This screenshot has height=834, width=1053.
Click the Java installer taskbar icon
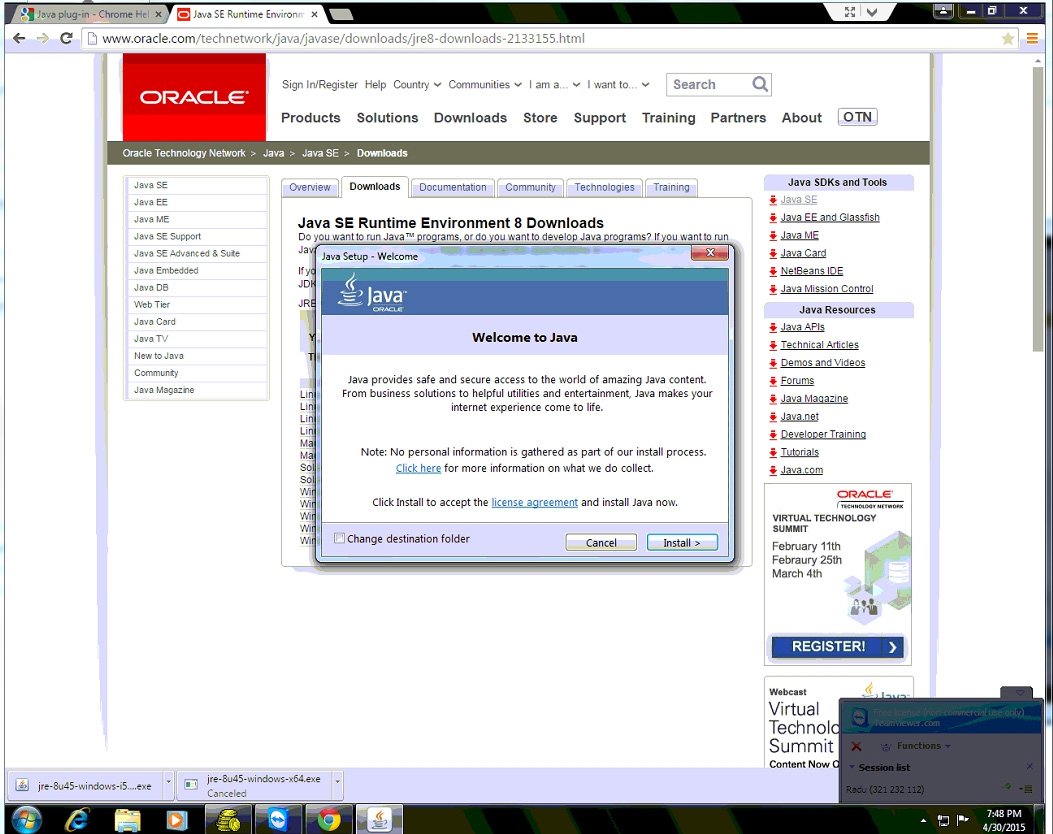point(379,819)
